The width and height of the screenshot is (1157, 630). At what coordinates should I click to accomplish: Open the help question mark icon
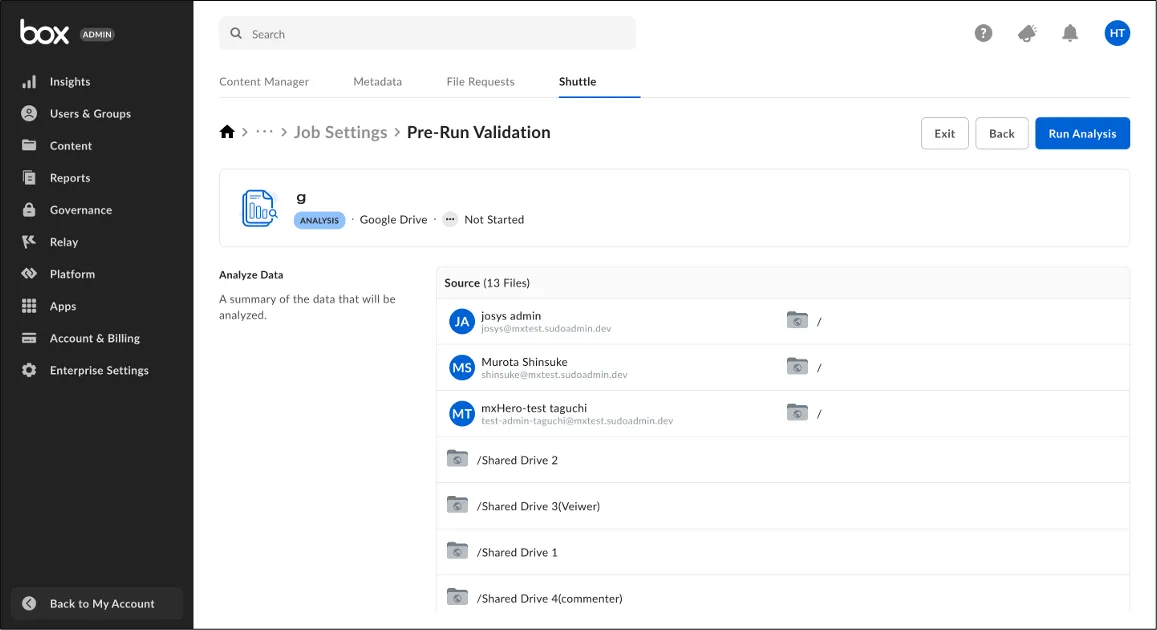(x=983, y=33)
